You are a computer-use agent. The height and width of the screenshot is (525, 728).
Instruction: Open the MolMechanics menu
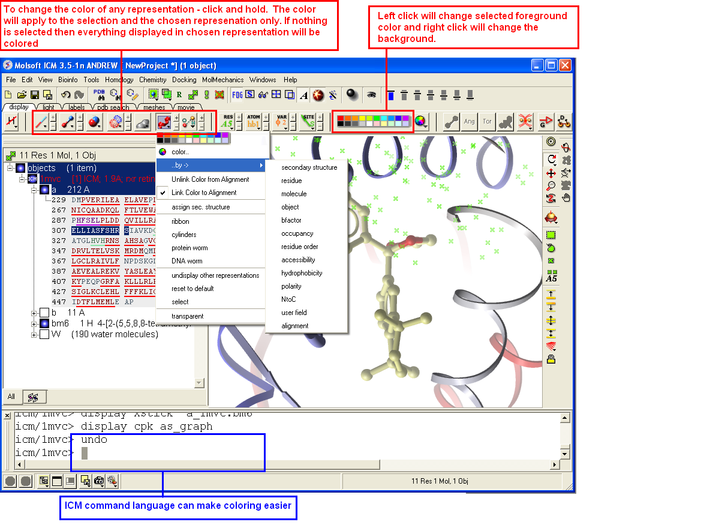click(x=223, y=80)
